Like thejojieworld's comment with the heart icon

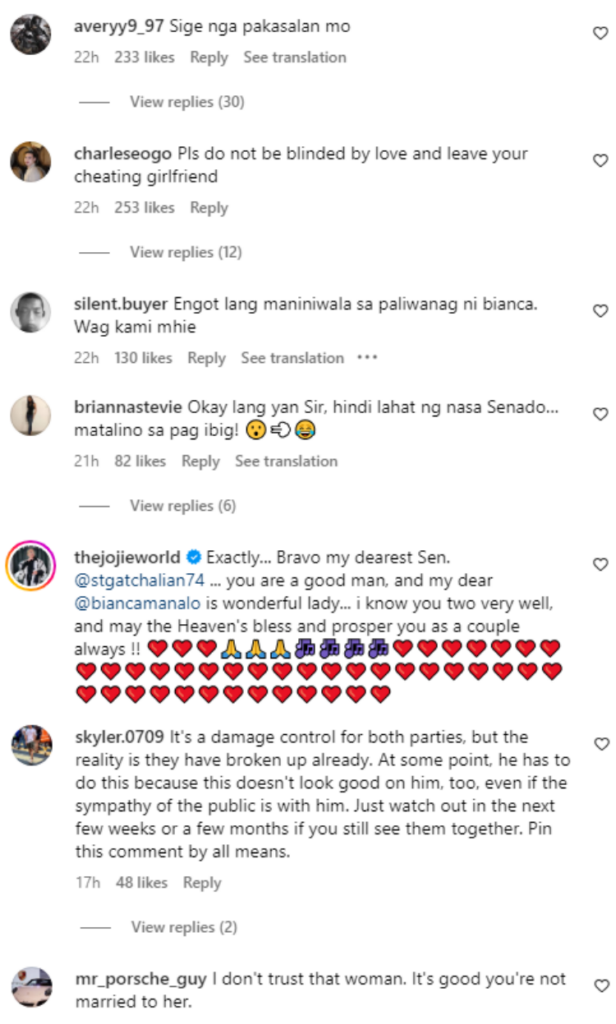(600, 564)
